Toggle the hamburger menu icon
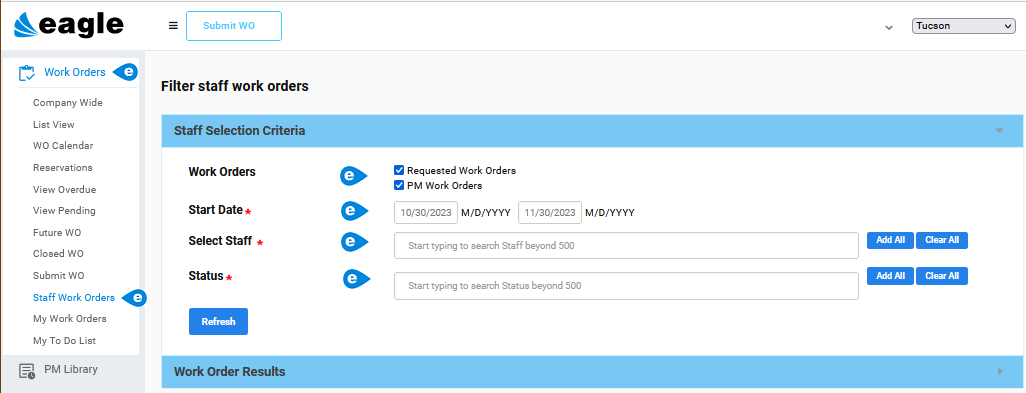Image resolution: width=1026 pixels, height=393 pixels. (x=173, y=26)
